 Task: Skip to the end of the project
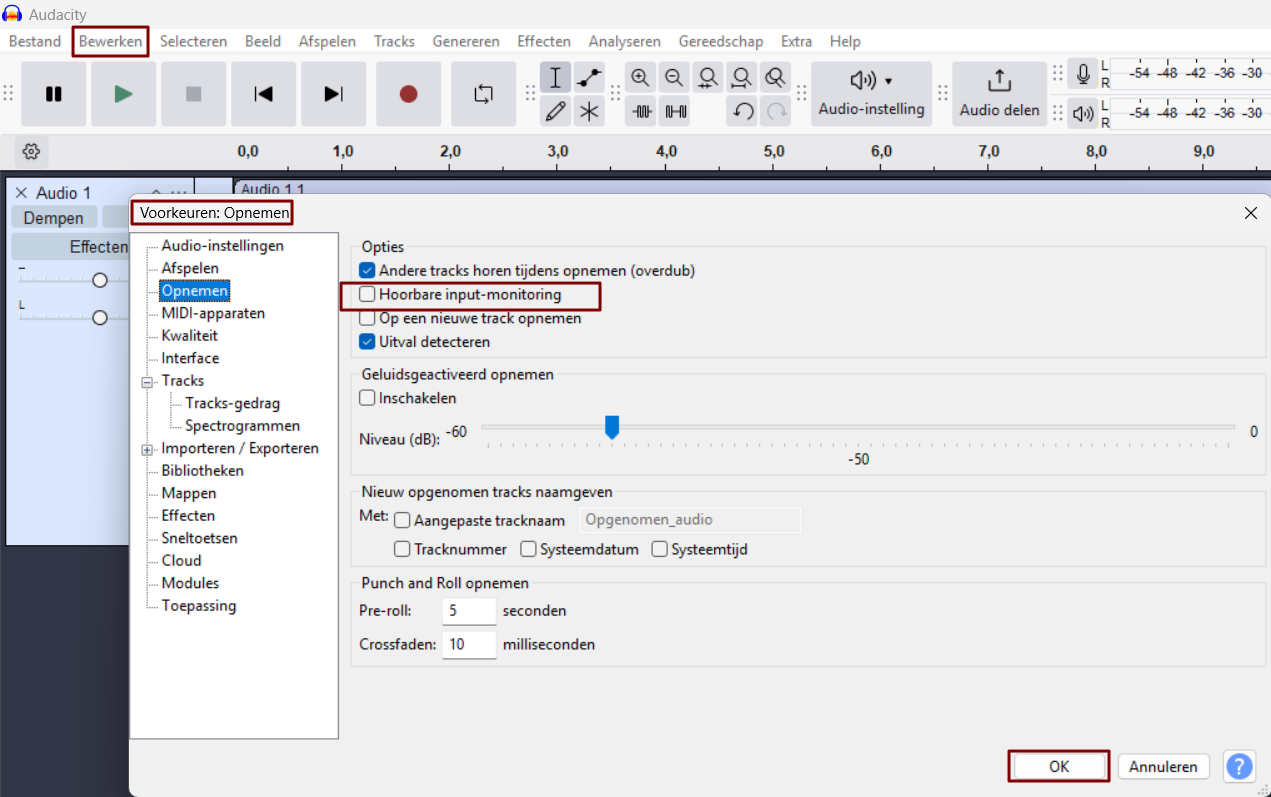[334, 94]
